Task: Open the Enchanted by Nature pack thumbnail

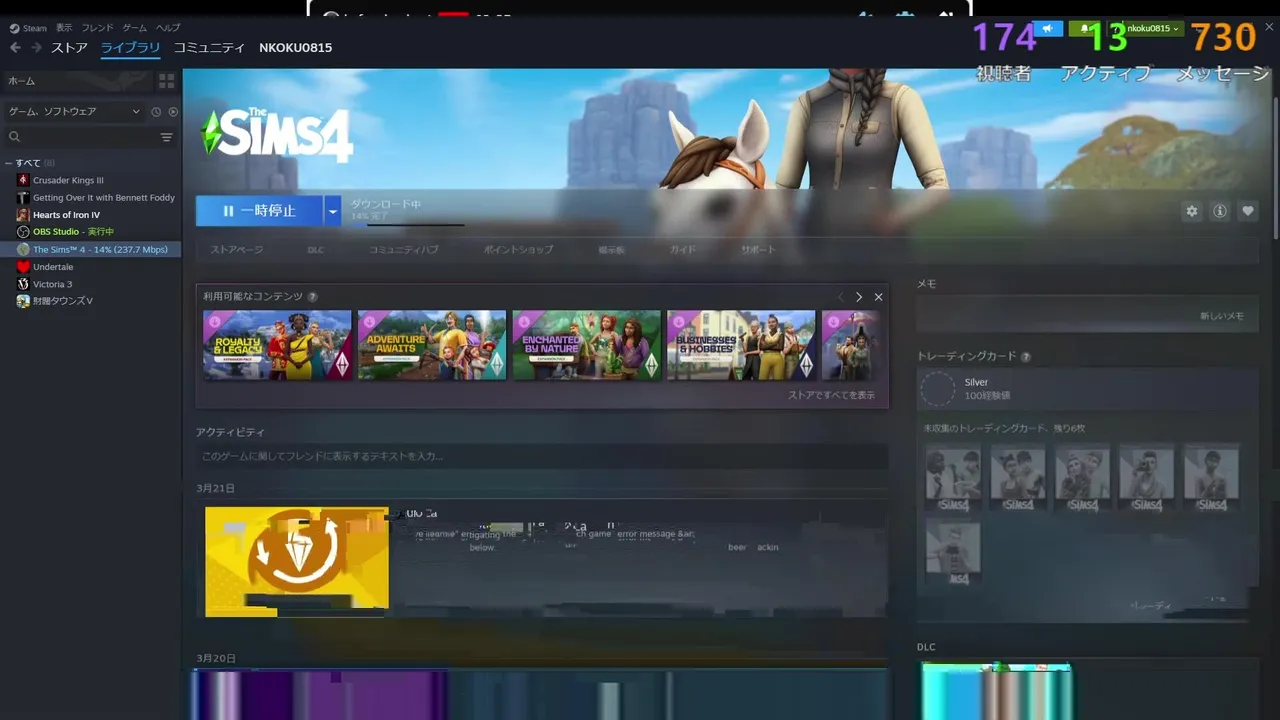Action: 587,345
